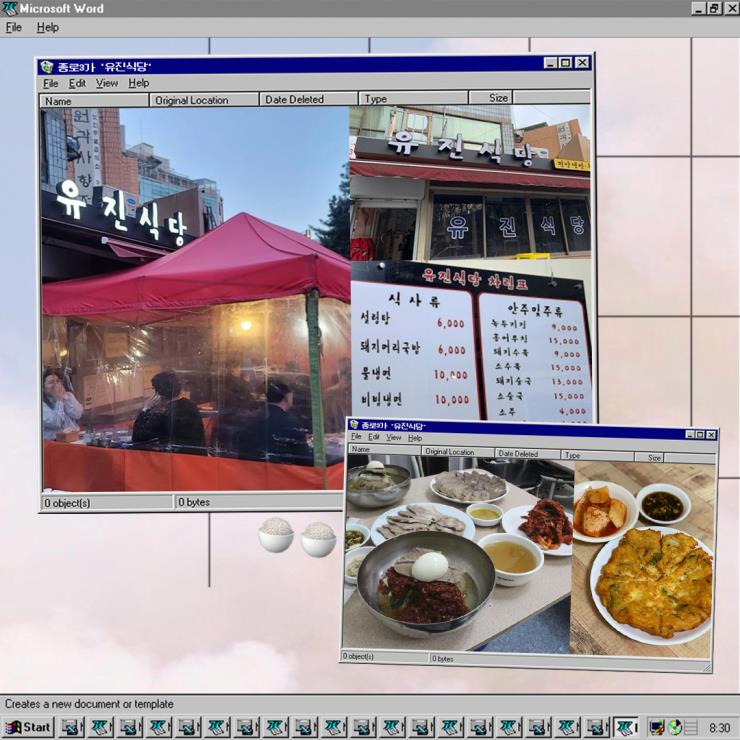This screenshot has height=740, width=740.
Task: Open File menu in the storefront-photos window
Action: click(50, 84)
